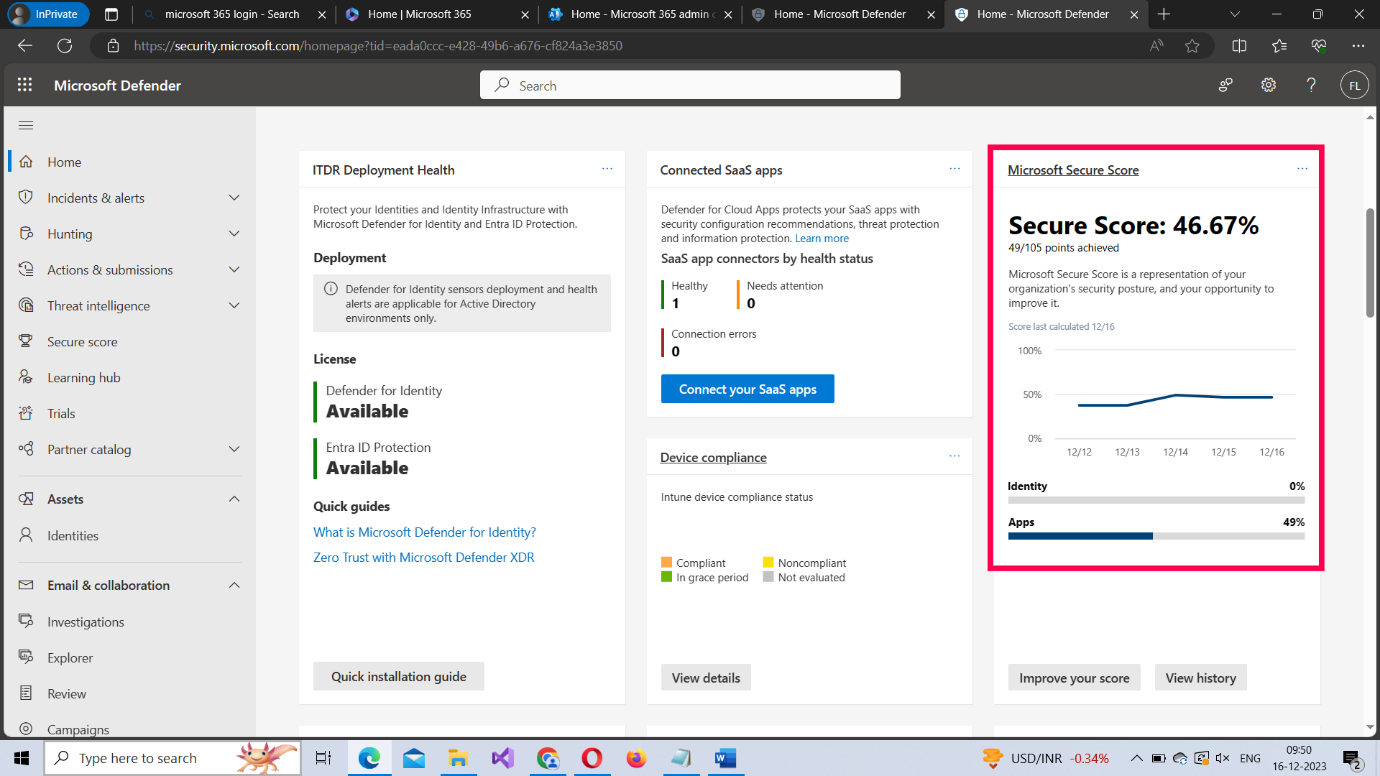Click the Review icon in the sidebar
Image resolution: width=1380 pixels, height=776 pixels.
[26, 693]
